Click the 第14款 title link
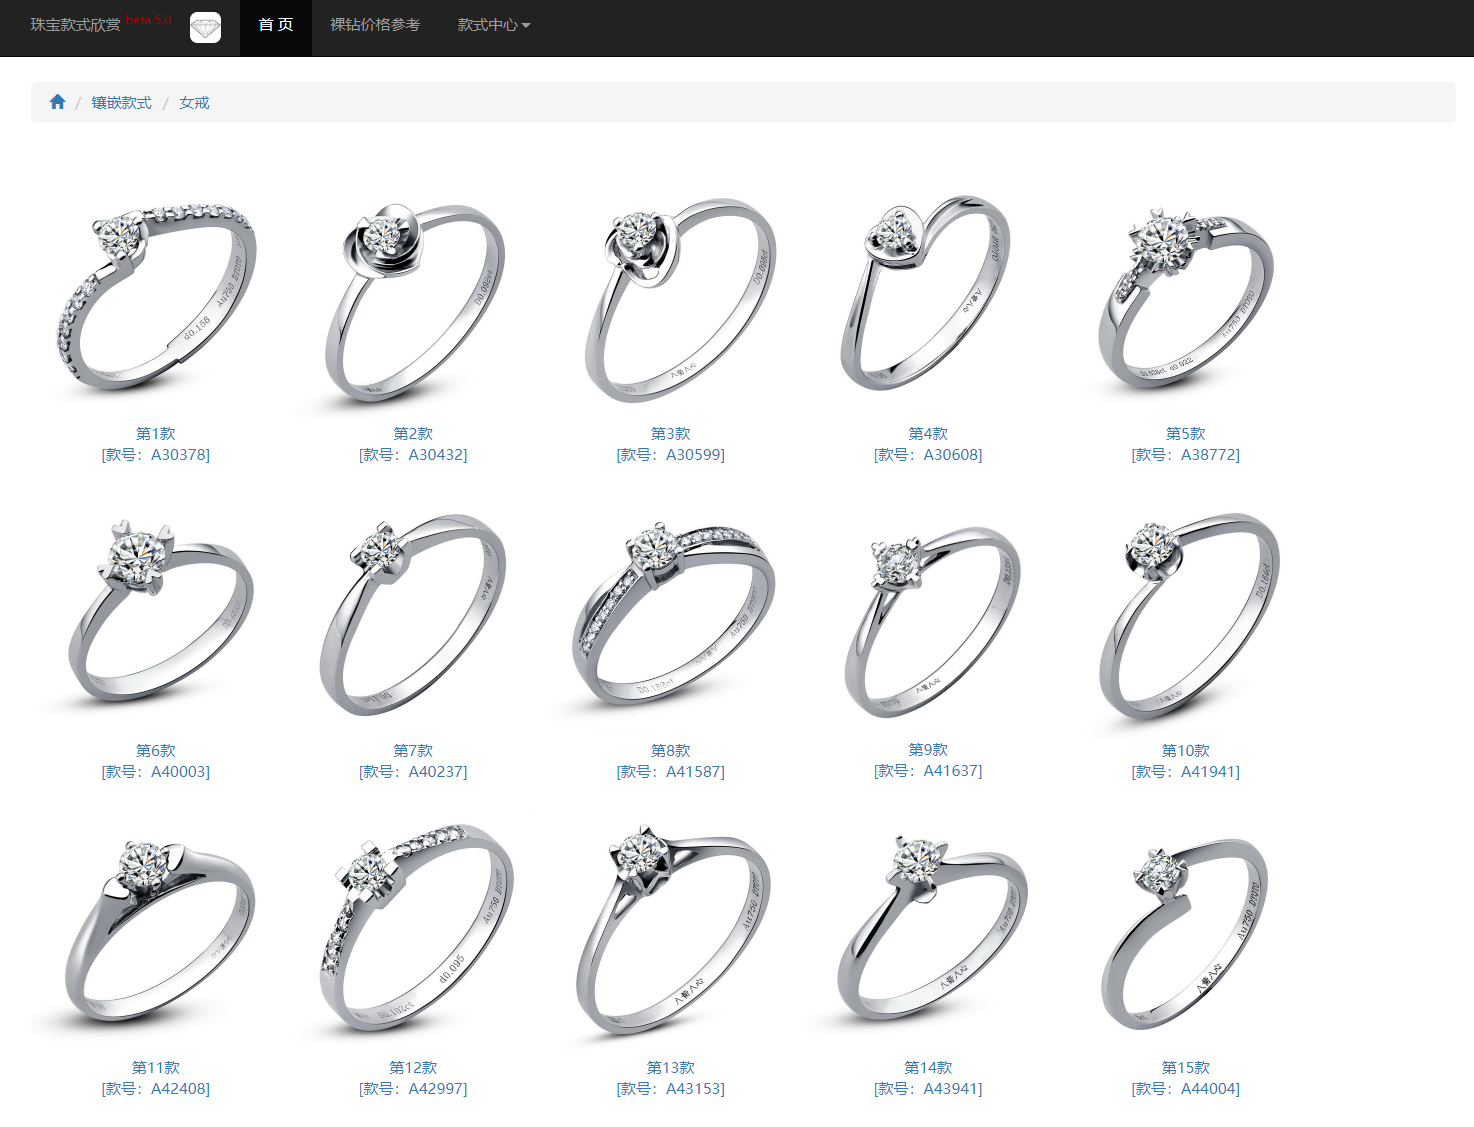This screenshot has height=1127, width=1474. (928, 1067)
